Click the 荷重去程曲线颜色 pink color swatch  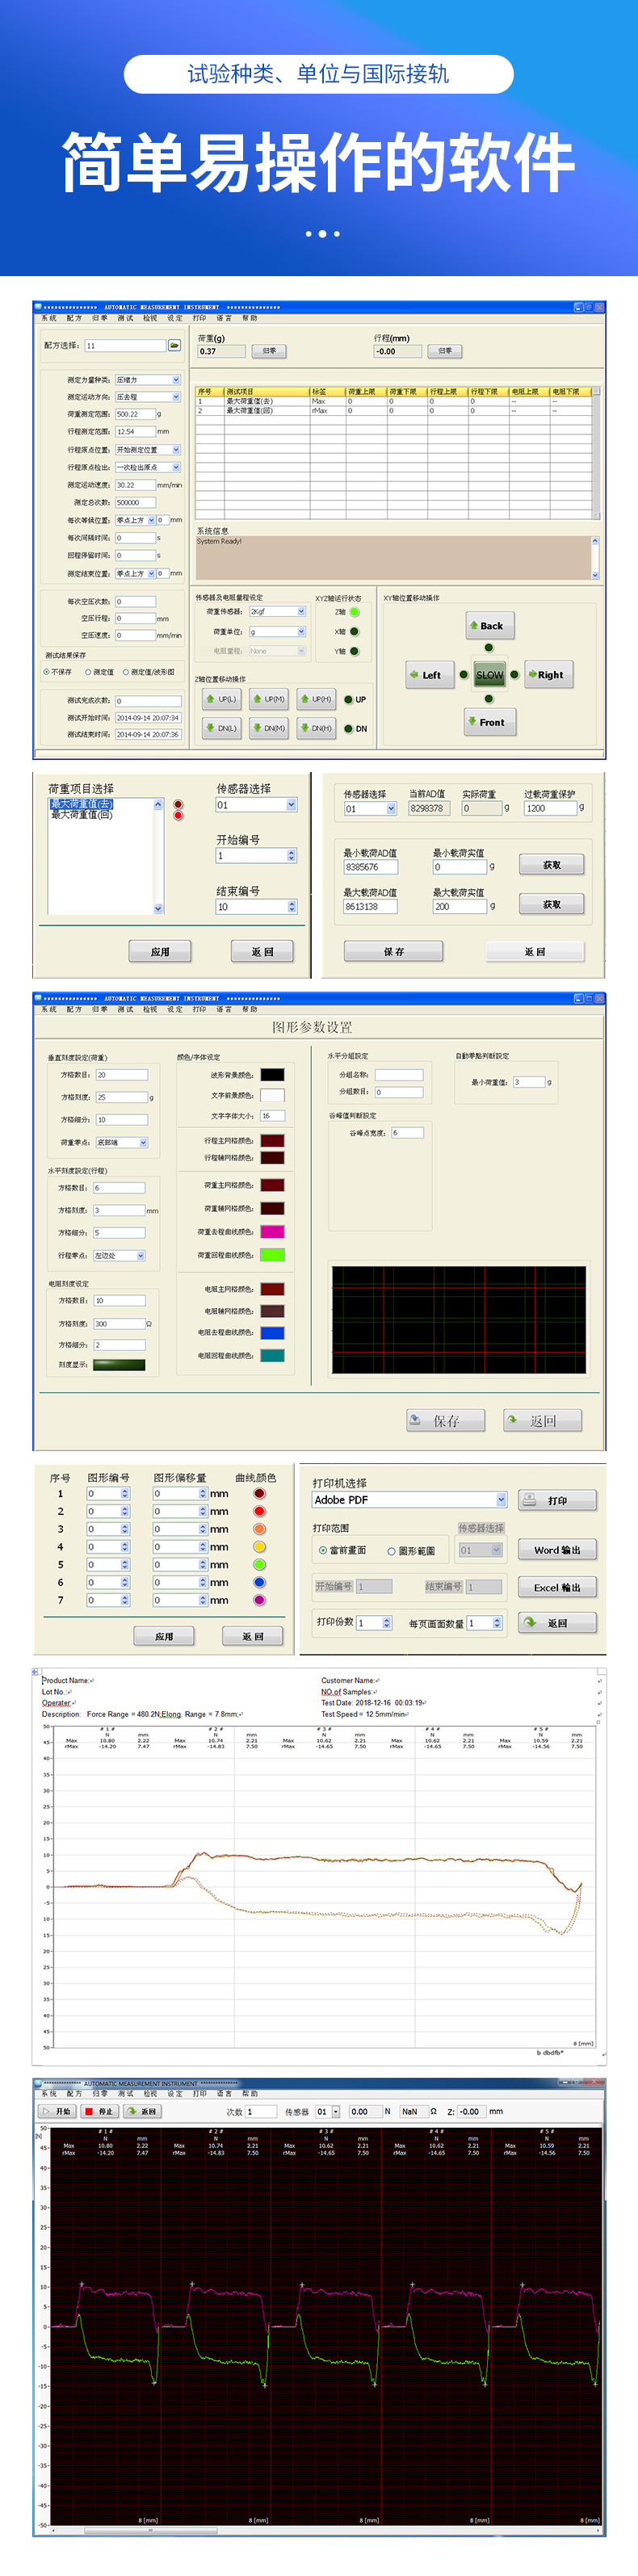(272, 1232)
